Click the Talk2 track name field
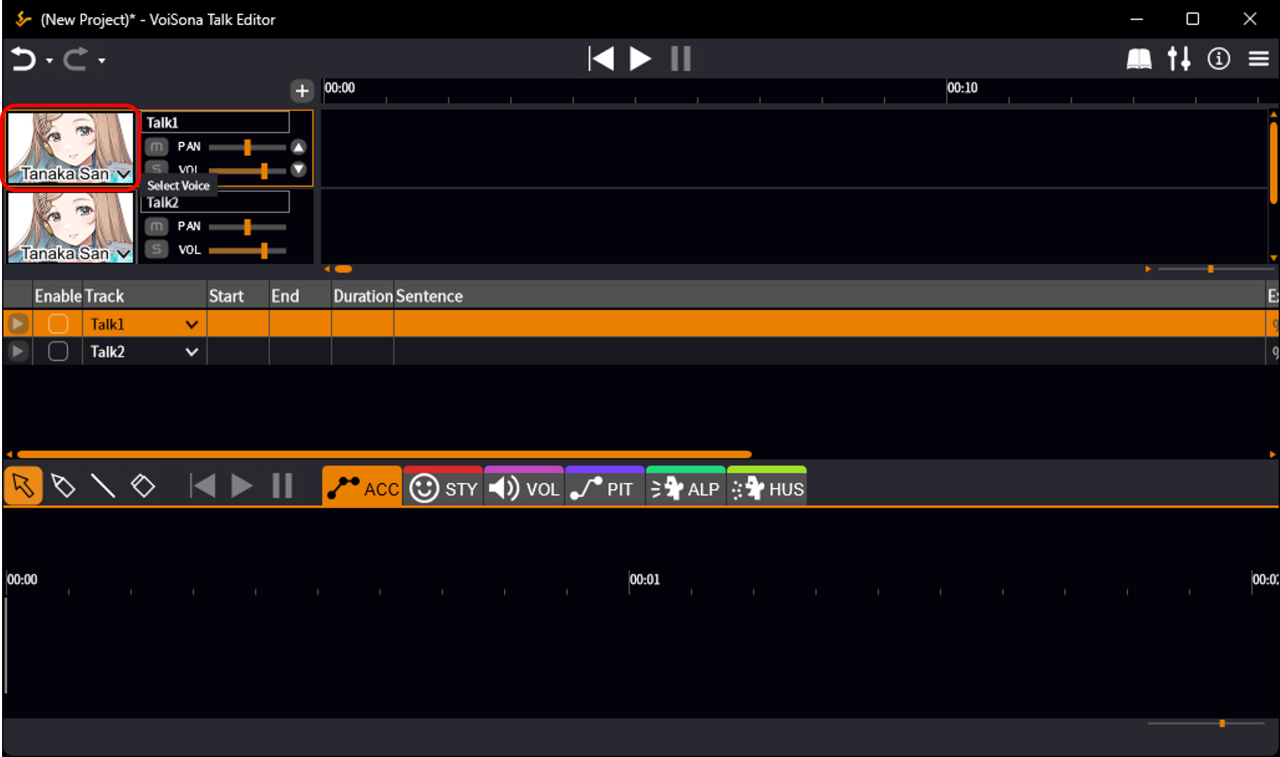Image resolution: width=1280 pixels, height=757 pixels. pyautogui.click(x=216, y=202)
